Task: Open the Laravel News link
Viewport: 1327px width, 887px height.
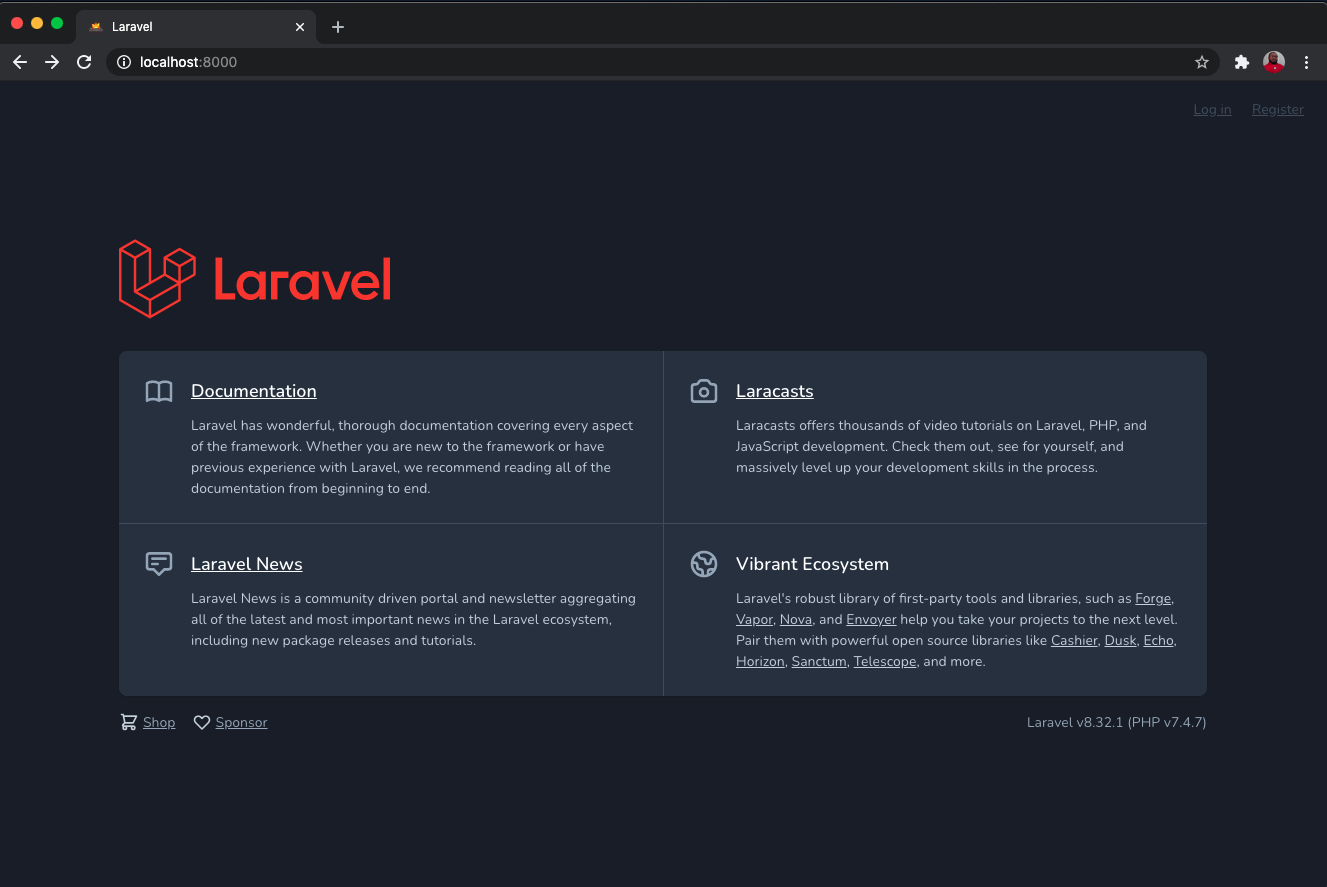Action: [x=247, y=564]
